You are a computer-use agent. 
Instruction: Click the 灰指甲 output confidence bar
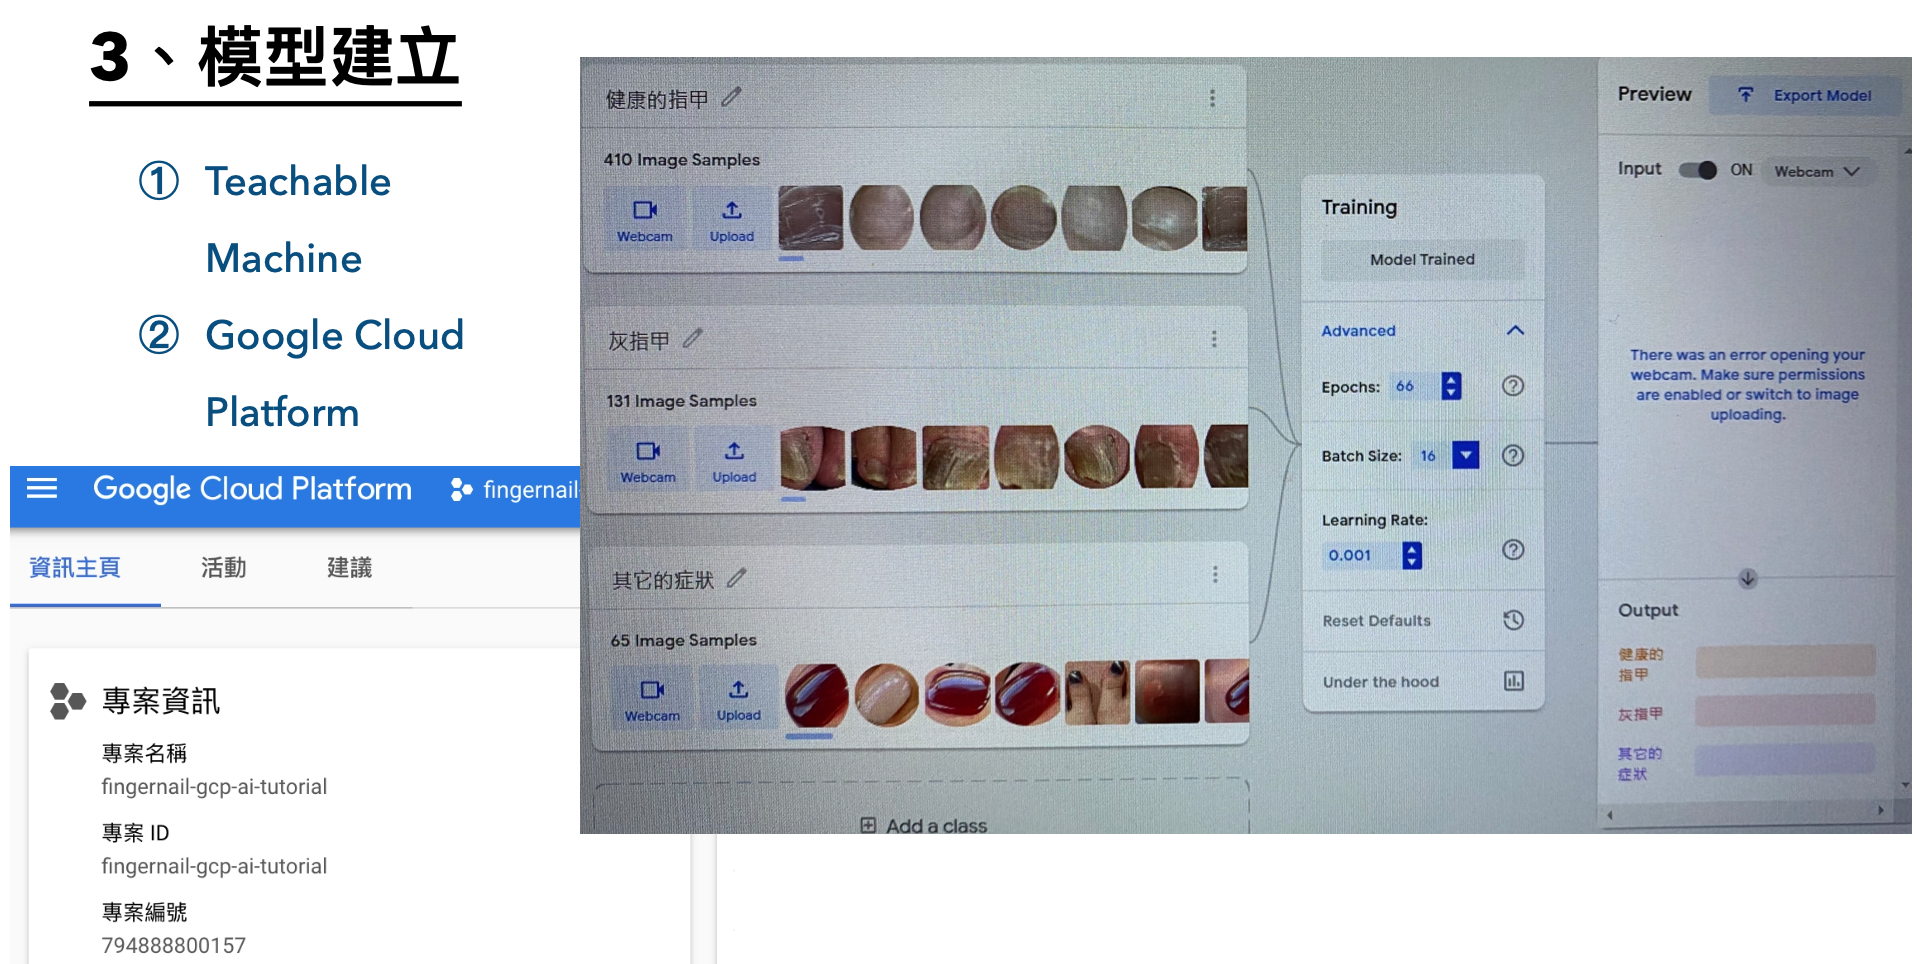[1785, 711]
